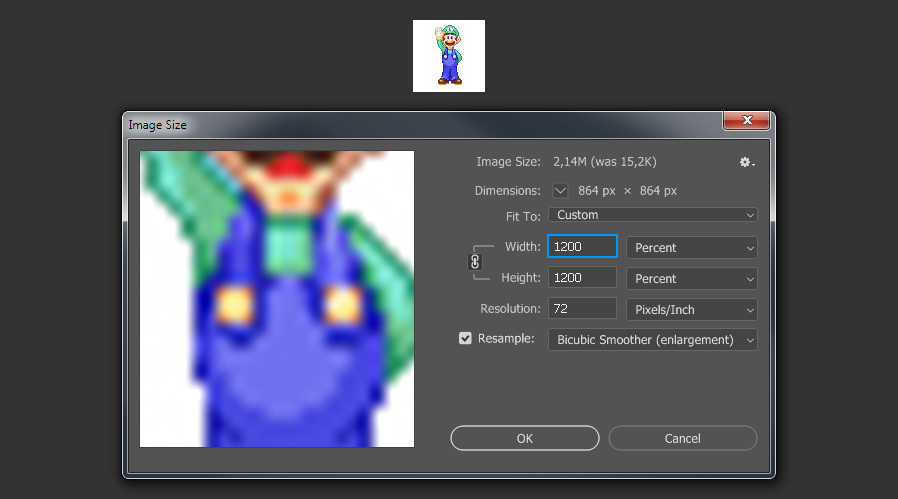Screen dimensions: 898x499
Task: Confirm resize with the OK button
Action: coord(525,438)
